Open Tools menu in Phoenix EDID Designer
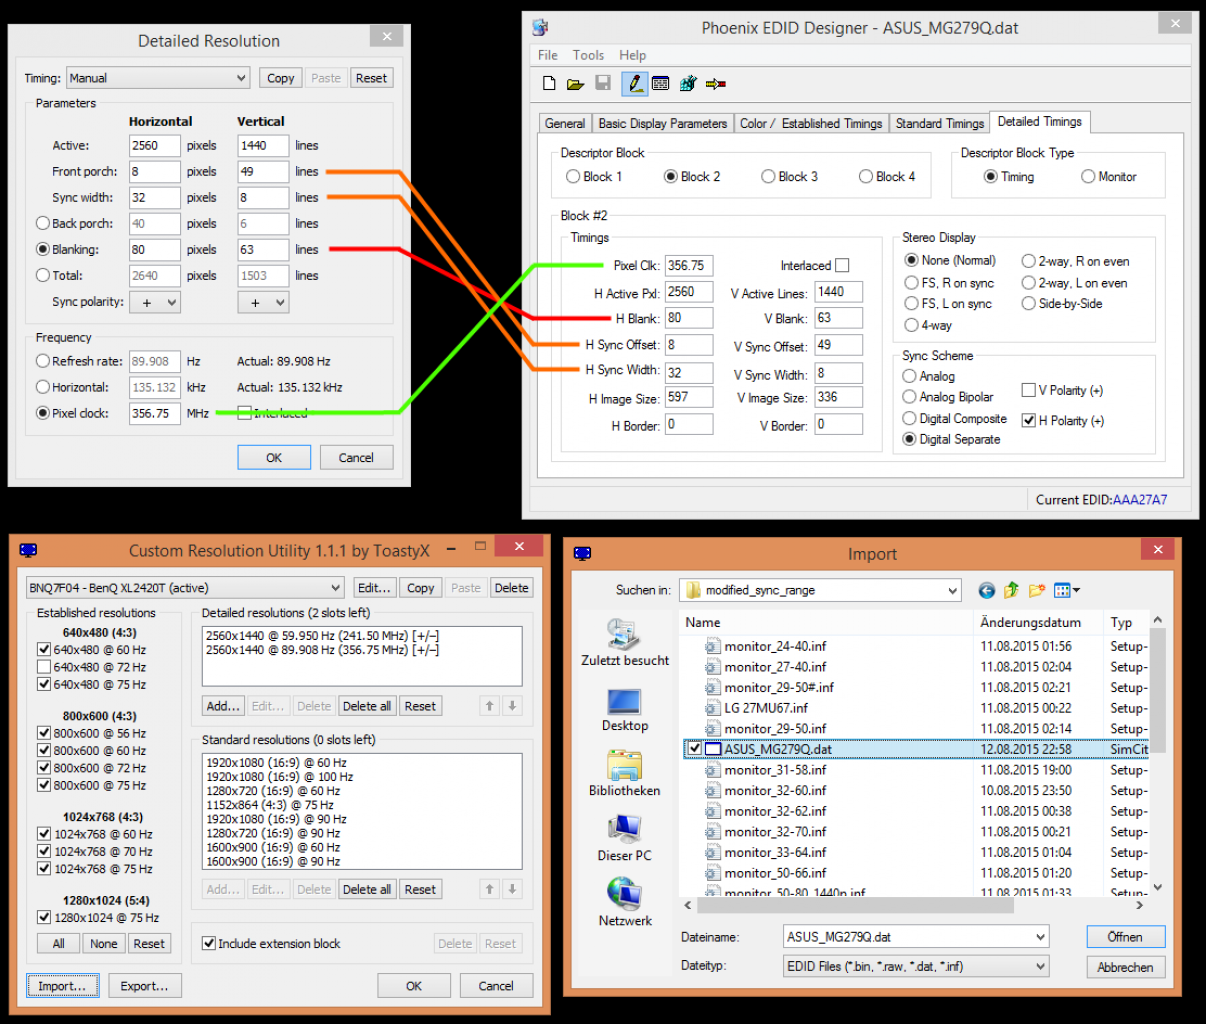Screen dimensions: 1206x1024 coord(588,55)
